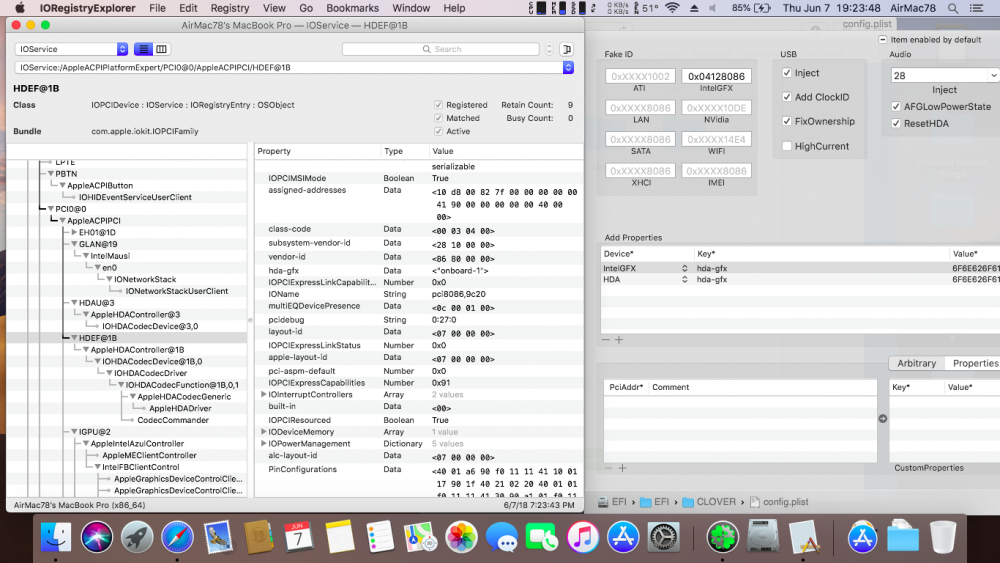Image resolution: width=1000 pixels, height=563 pixels.
Task: Open the File menu
Action: pyautogui.click(x=157, y=8)
